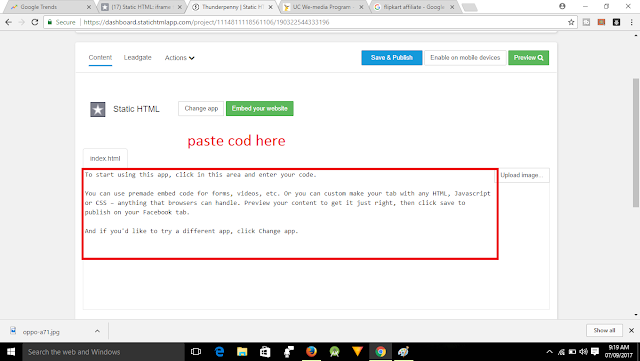Open Windows Start menu
Image resolution: width=640 pixels, height=361 pixels.
[x=11, y=352]
